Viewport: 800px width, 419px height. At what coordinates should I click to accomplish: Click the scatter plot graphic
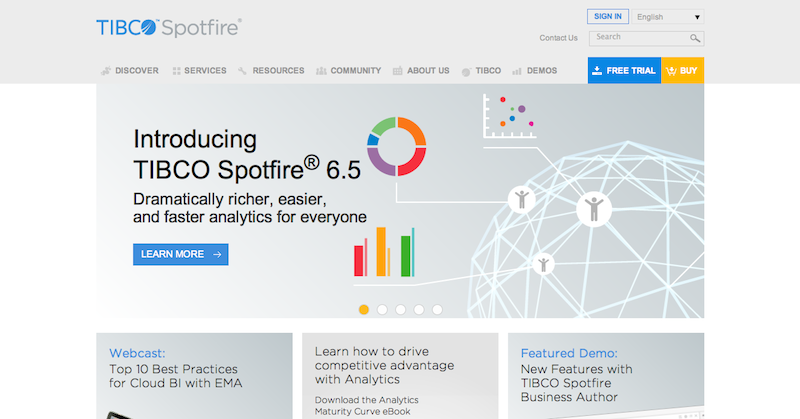tap(509, 116)
